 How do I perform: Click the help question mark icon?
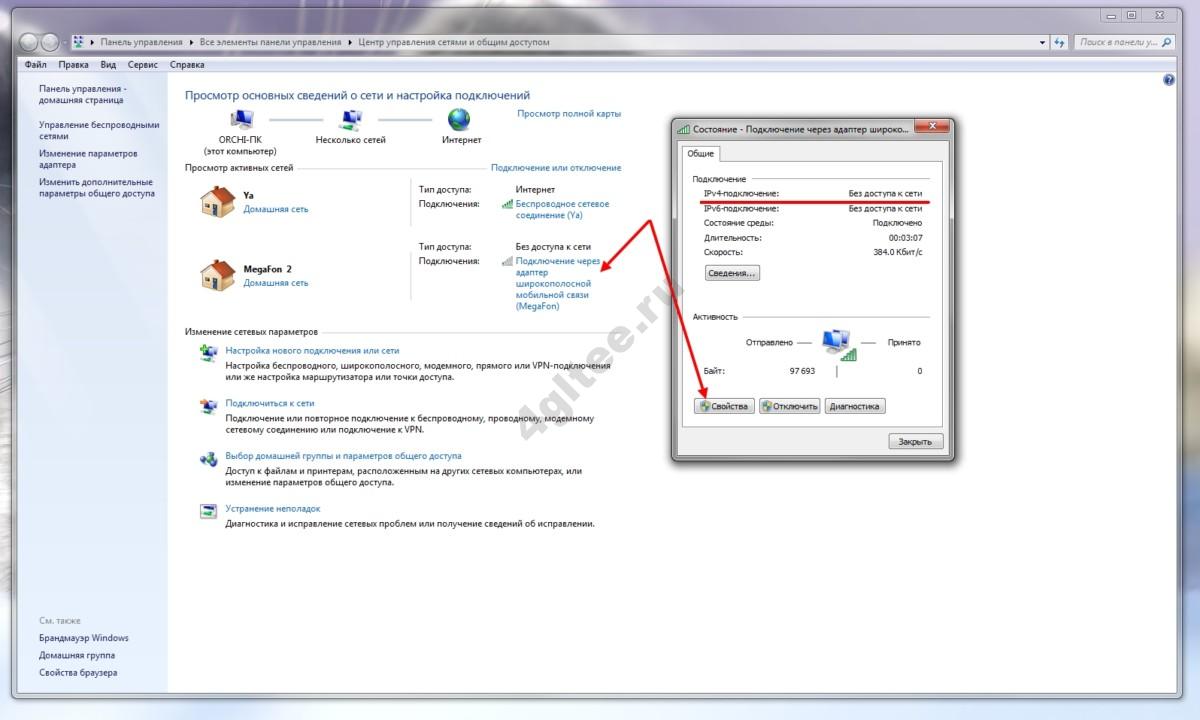pyautogui.click(x=1169, y=80)
